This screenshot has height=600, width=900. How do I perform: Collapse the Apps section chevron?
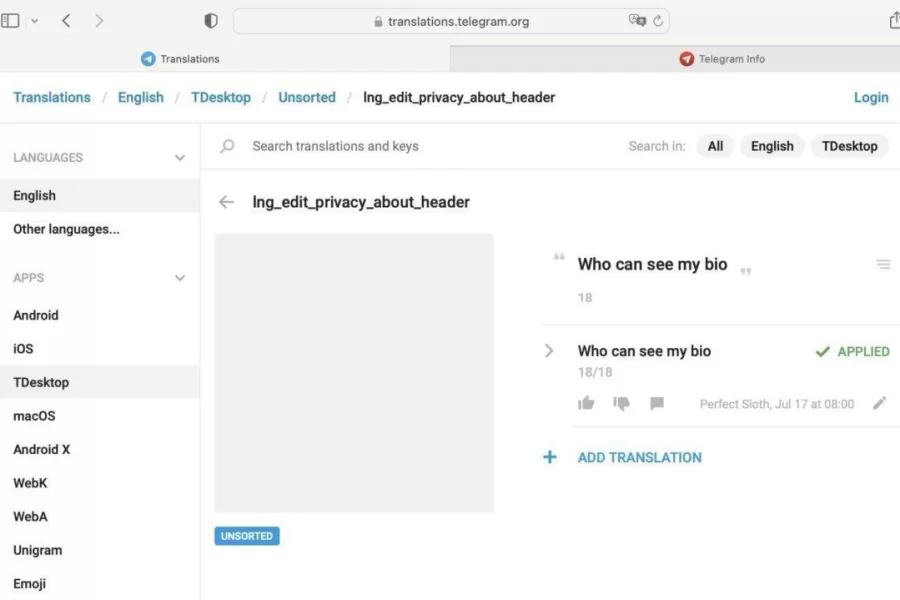[x=180, y=278]
